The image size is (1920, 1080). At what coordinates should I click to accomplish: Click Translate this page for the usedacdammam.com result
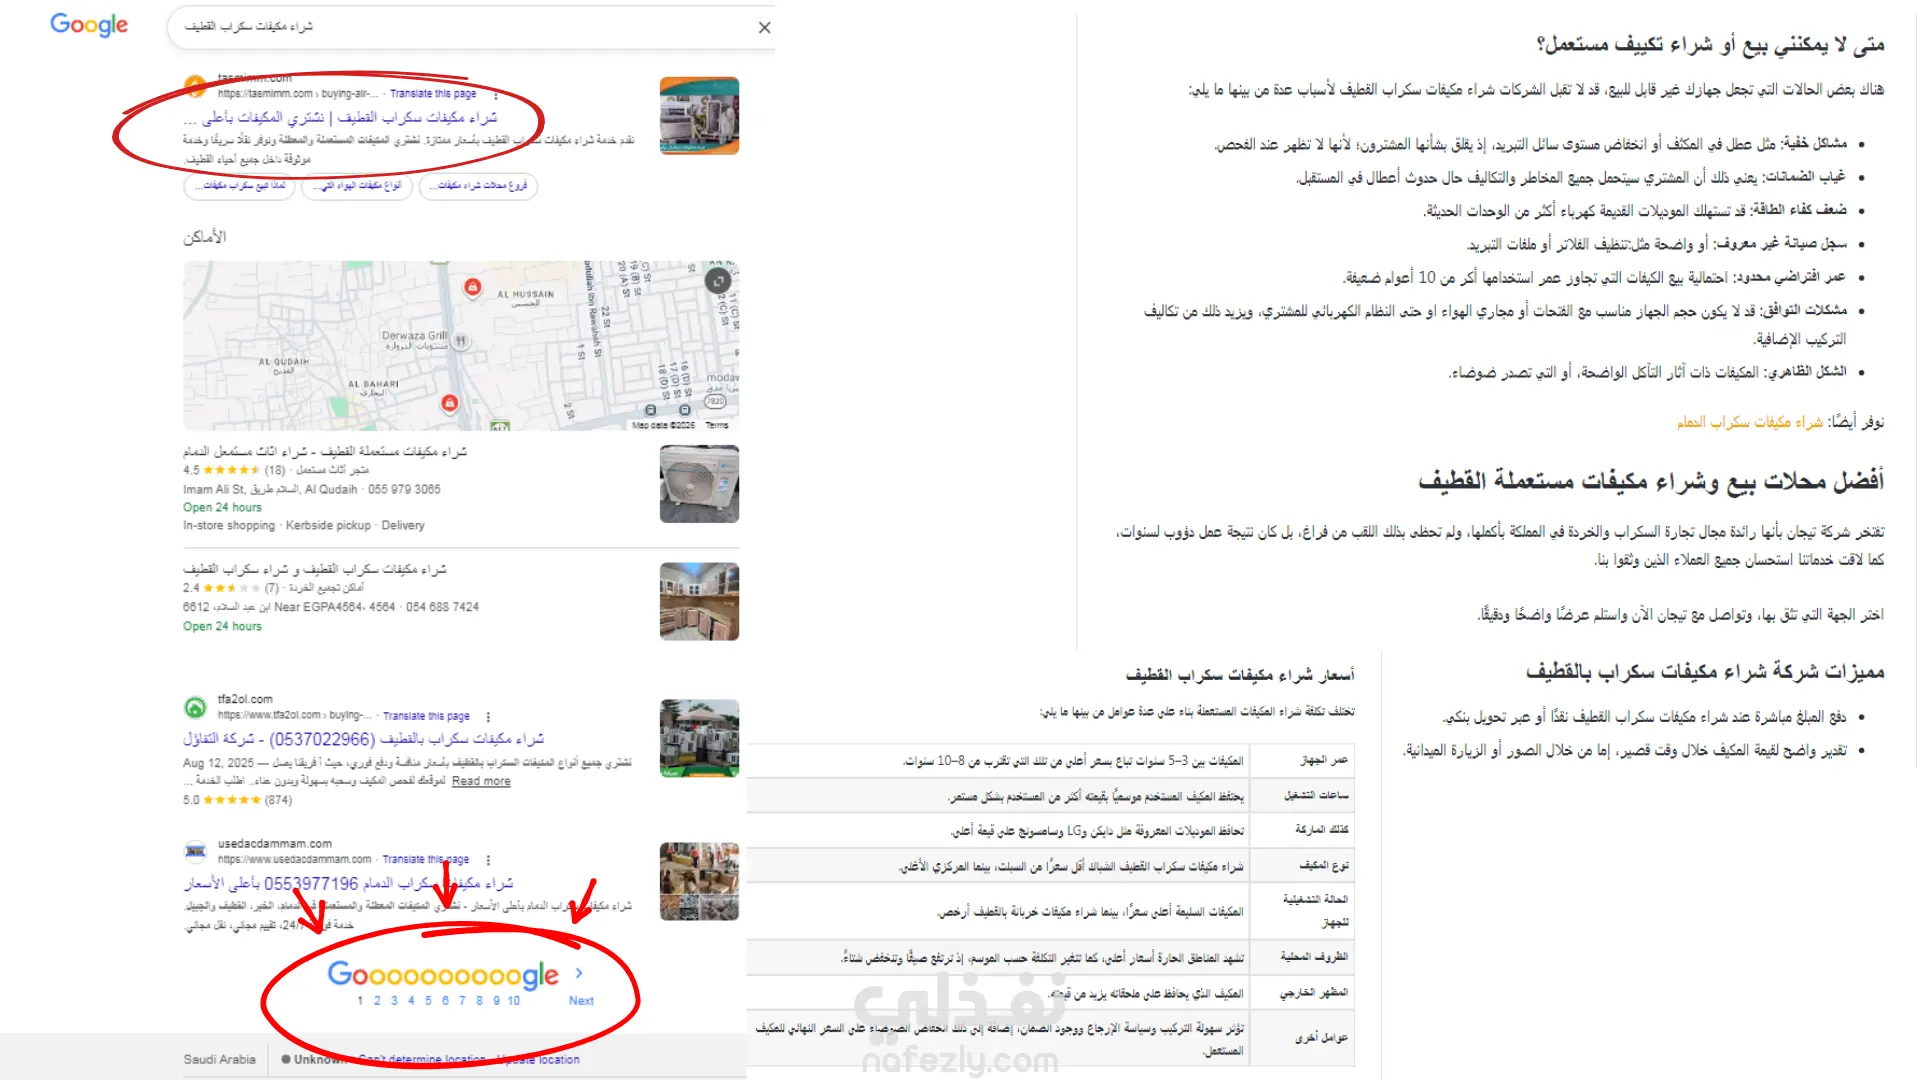pyautogui.click(x=425, y=860)
